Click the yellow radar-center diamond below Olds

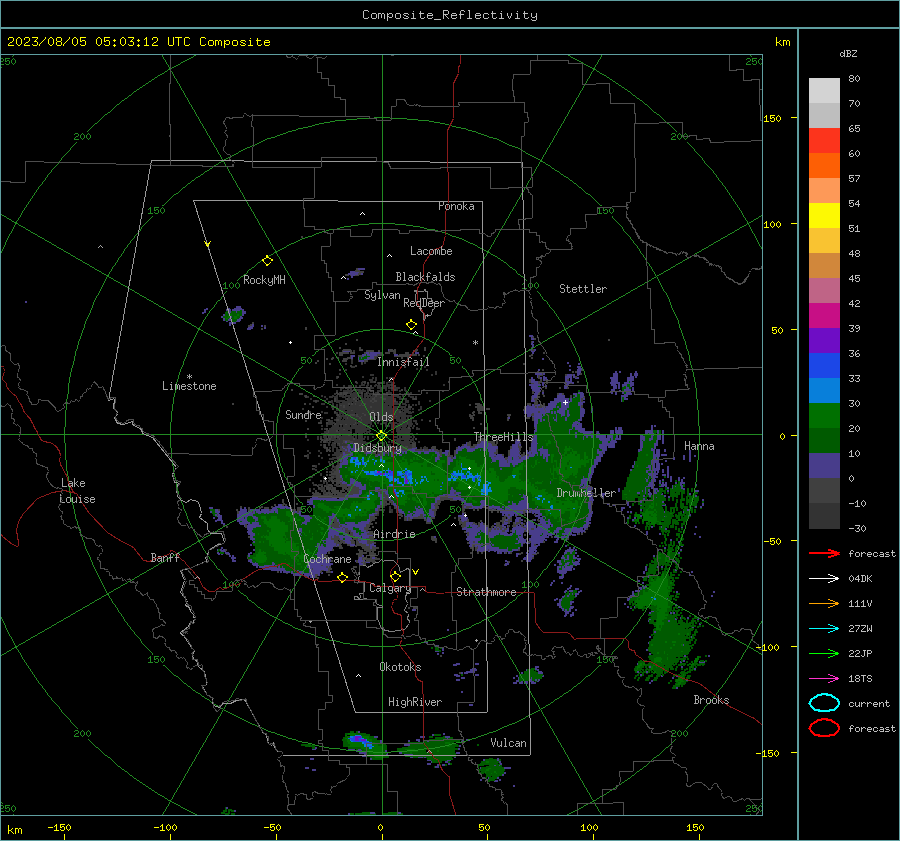(x=381, y=436)
